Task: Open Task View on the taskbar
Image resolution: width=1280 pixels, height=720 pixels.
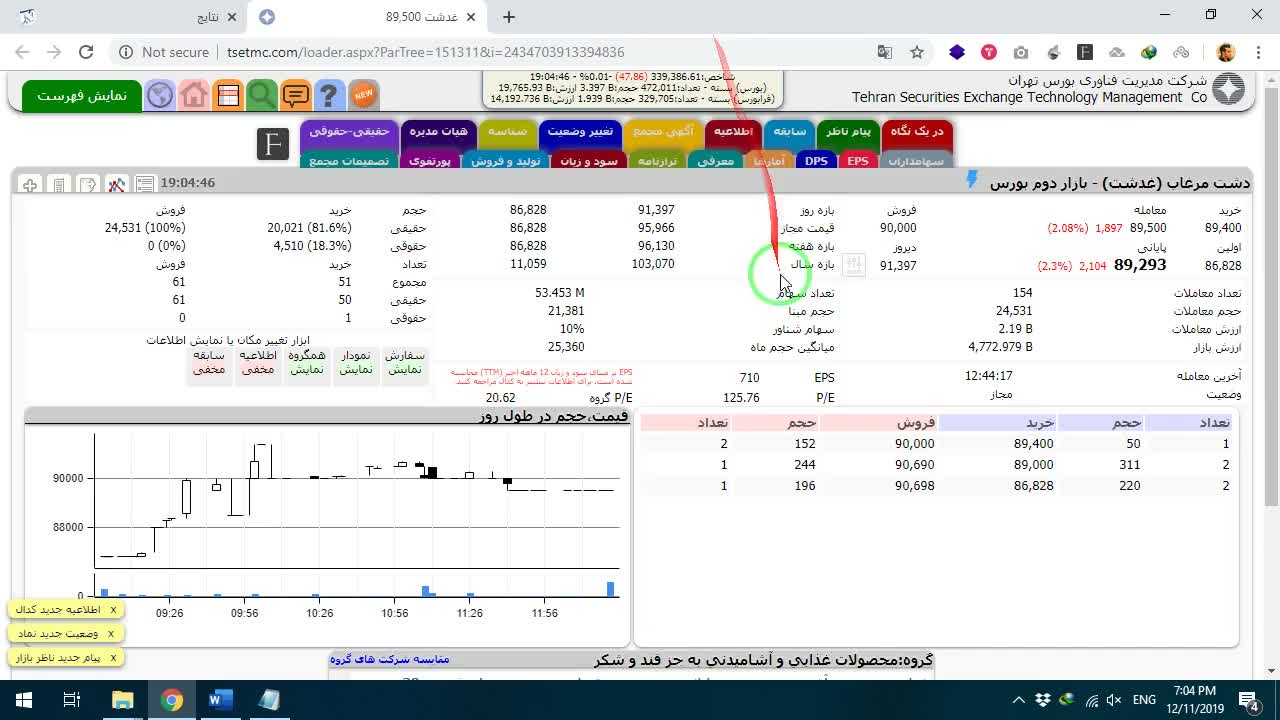Action: (x=72, y=700)
